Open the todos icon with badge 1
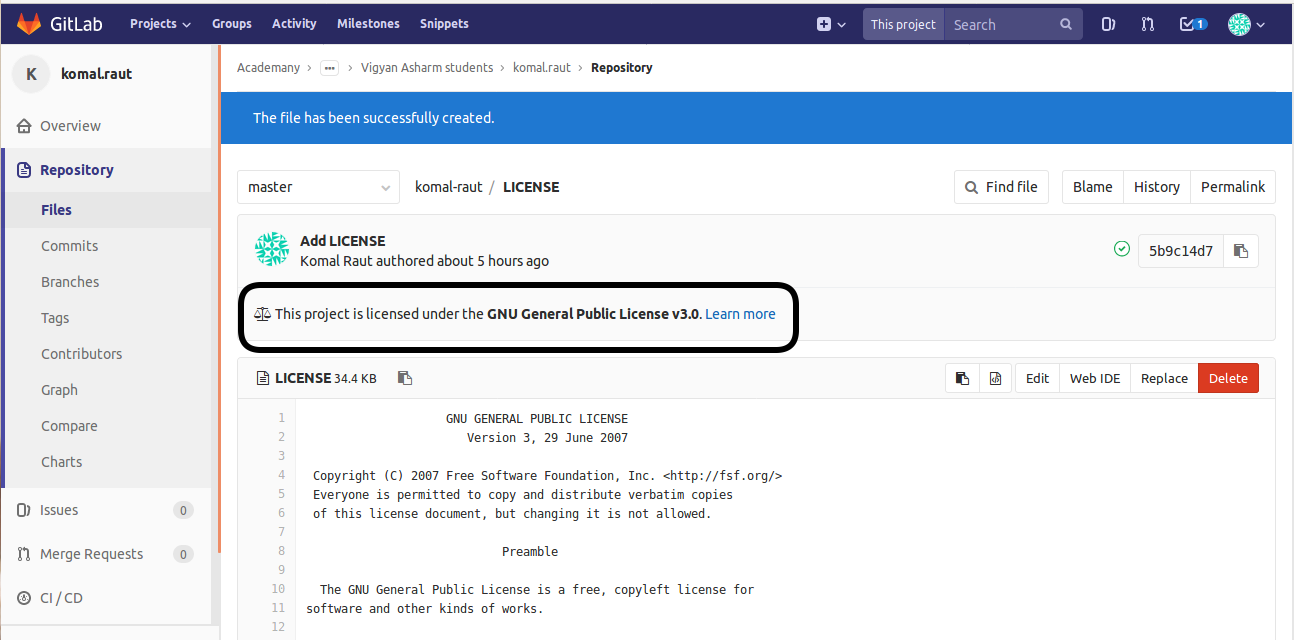Viewport: 1294px width, 640px height. tap(1193, 24)
